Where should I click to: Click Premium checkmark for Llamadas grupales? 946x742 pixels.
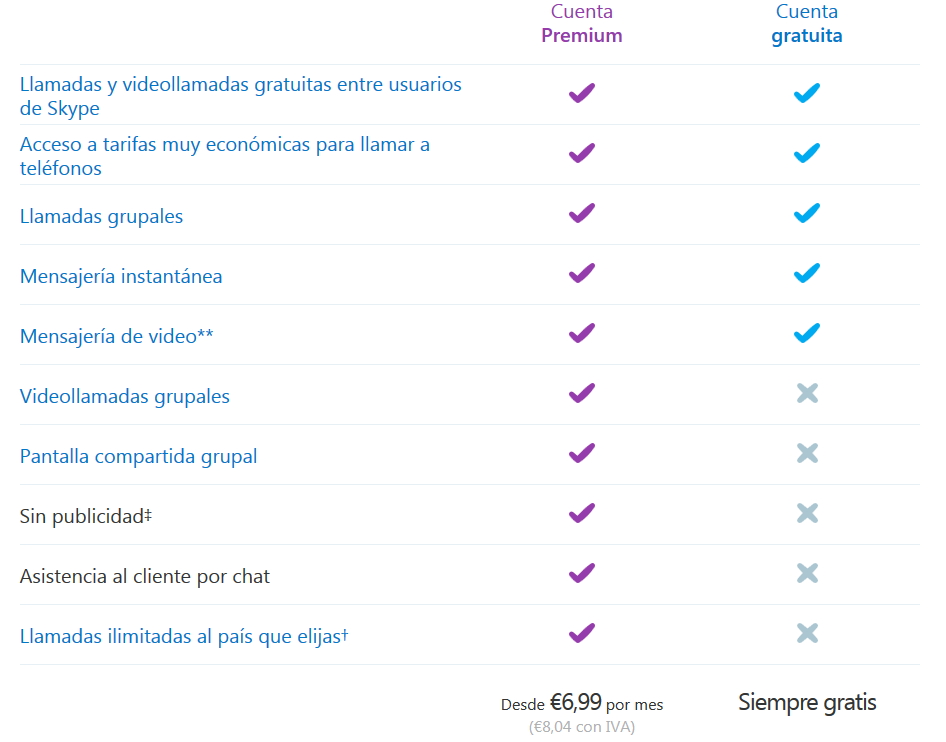click(581, 213)
